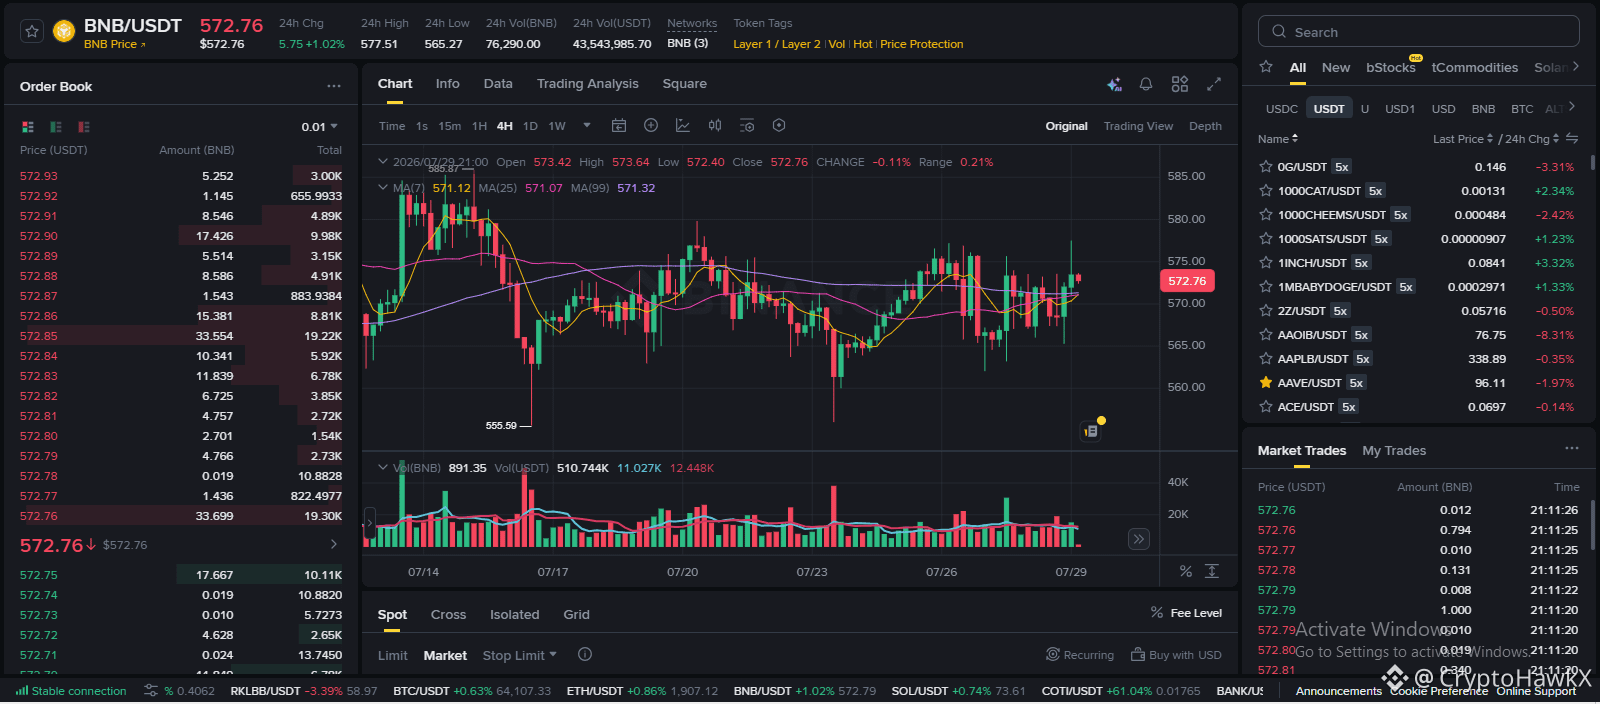Collapse the Vol(BNB) indicator legend

[x=382, y=467]
